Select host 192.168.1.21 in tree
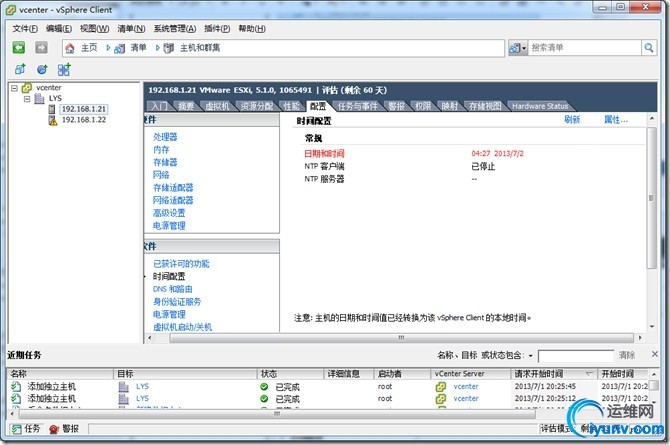The width and height of the screenshot is (670, 445). 84,109
